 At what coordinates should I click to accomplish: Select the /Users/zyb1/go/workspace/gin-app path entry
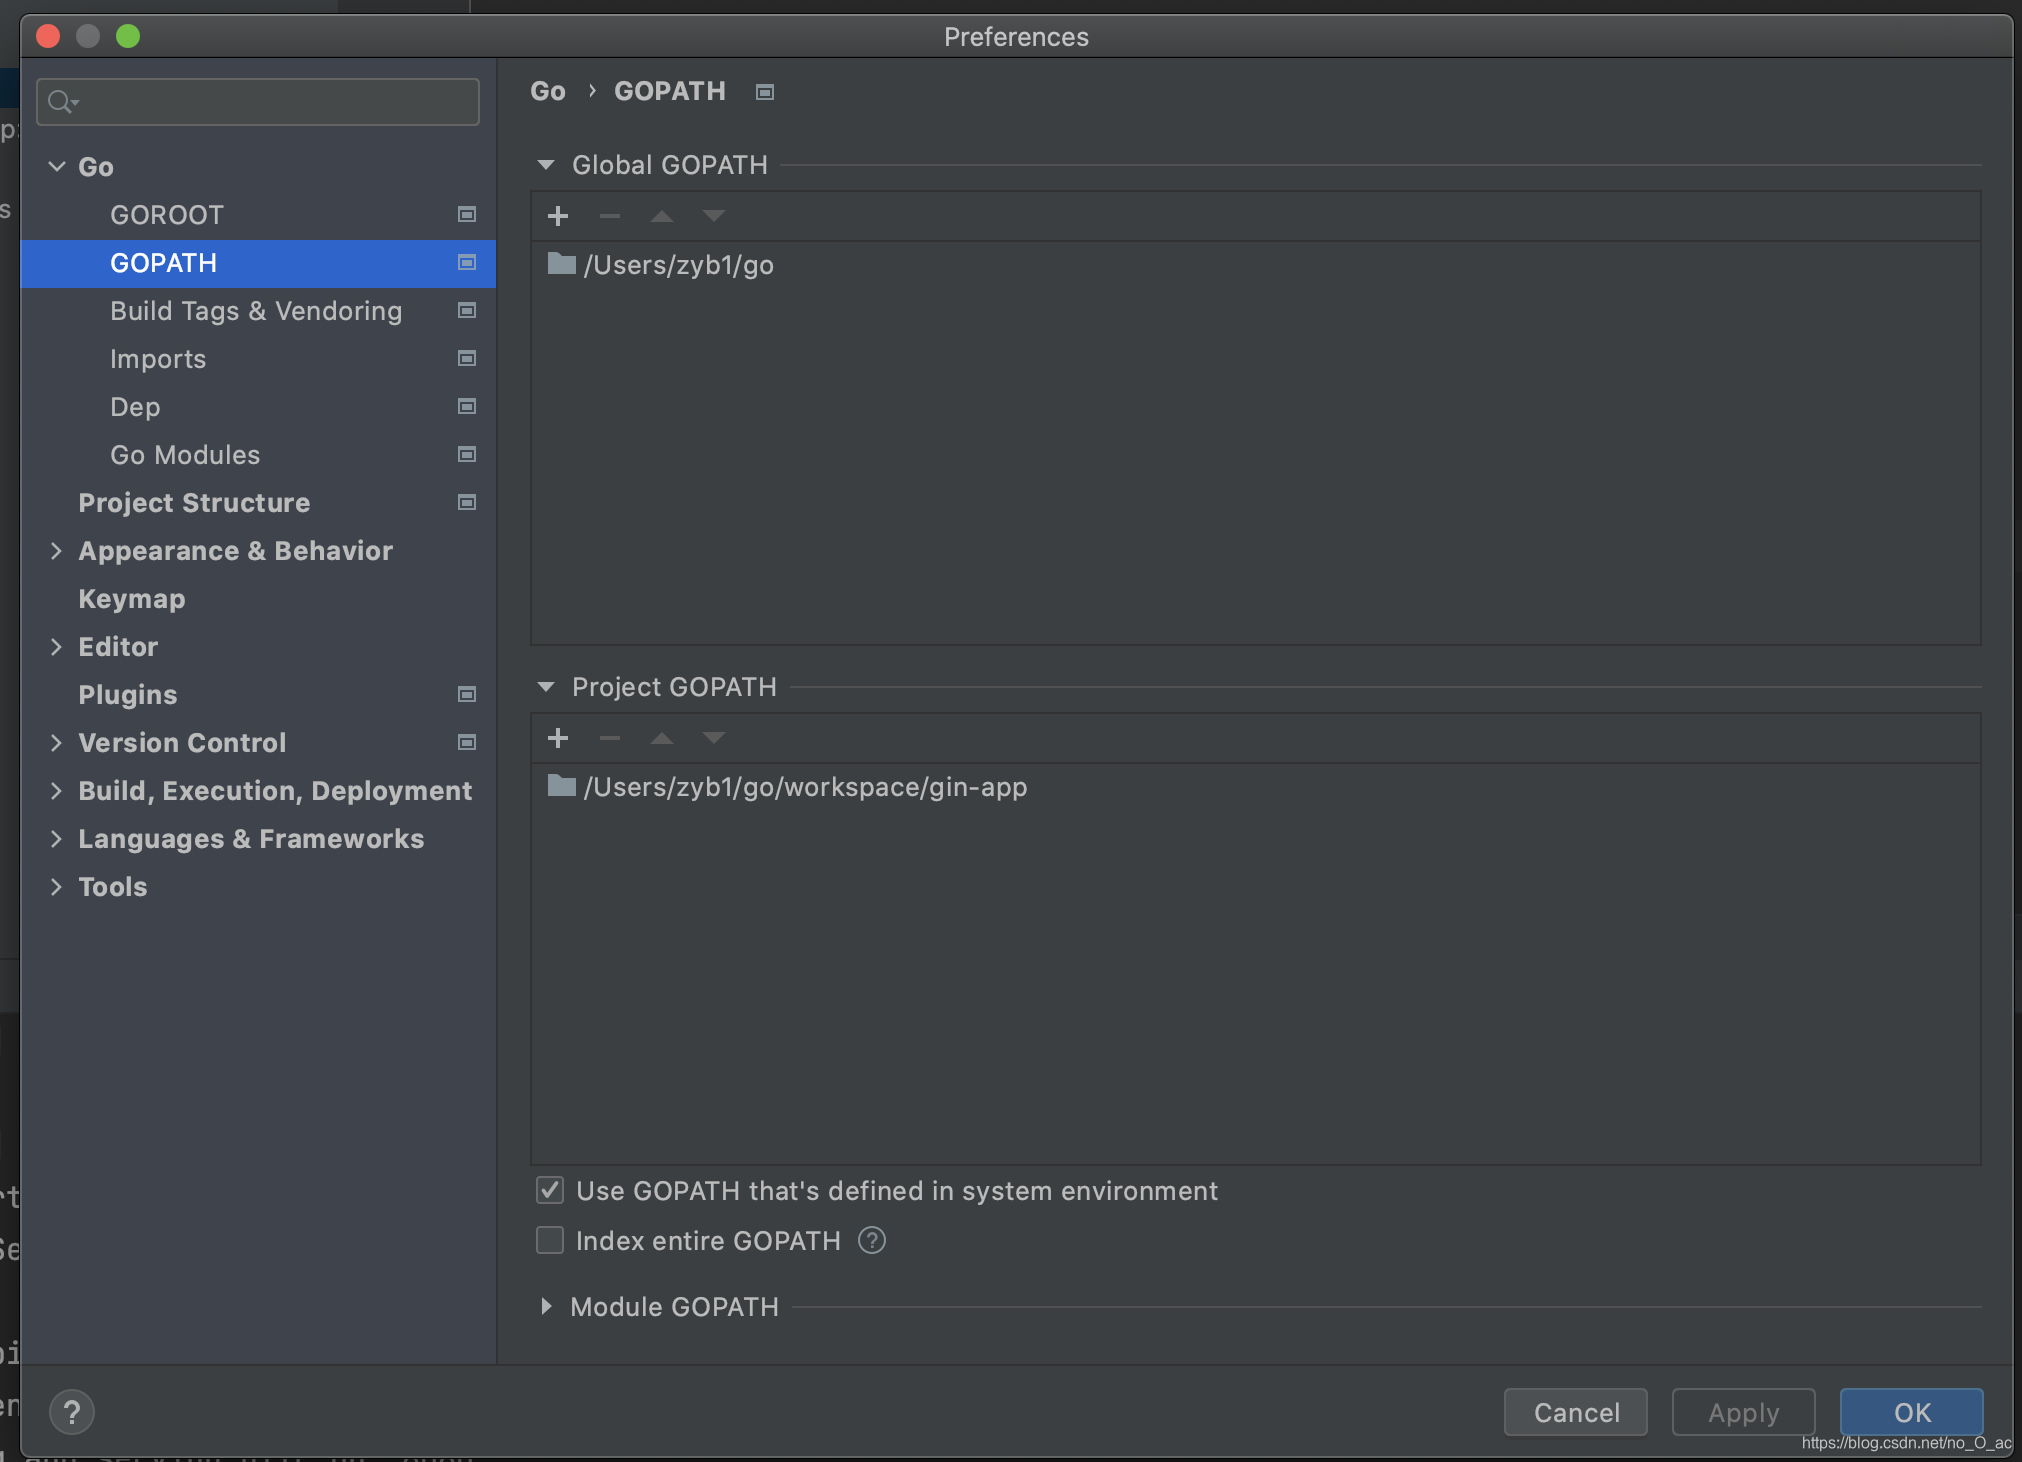point(805,787)
